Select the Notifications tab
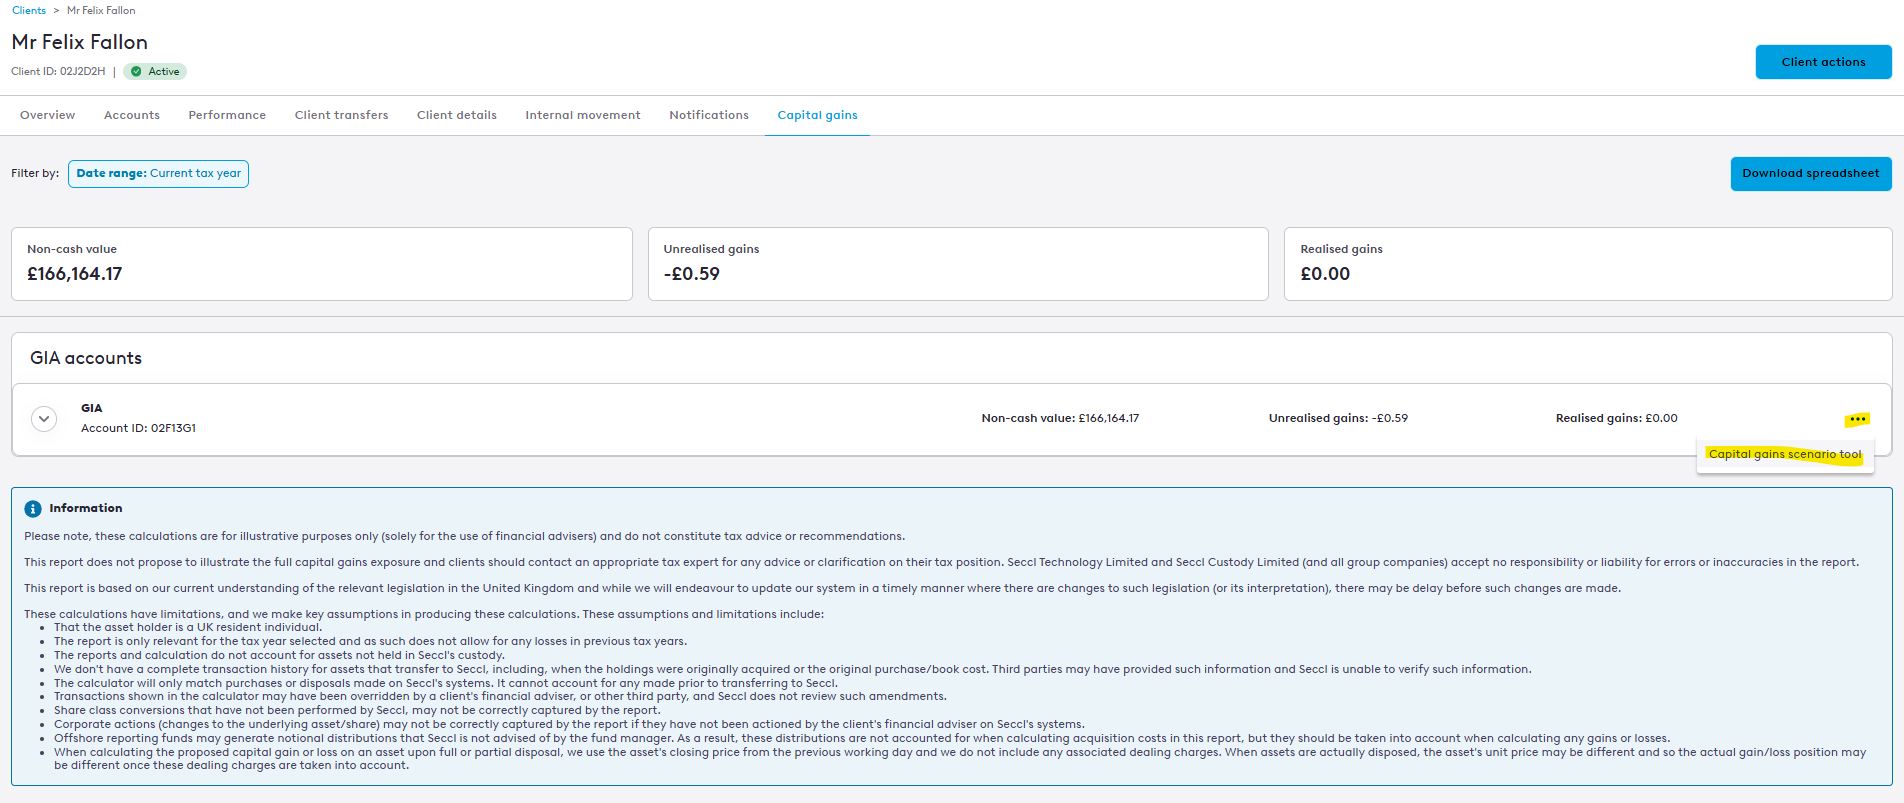Image resolution: width=1904 pixels, height=803 pixels. [x=709, y=116]
